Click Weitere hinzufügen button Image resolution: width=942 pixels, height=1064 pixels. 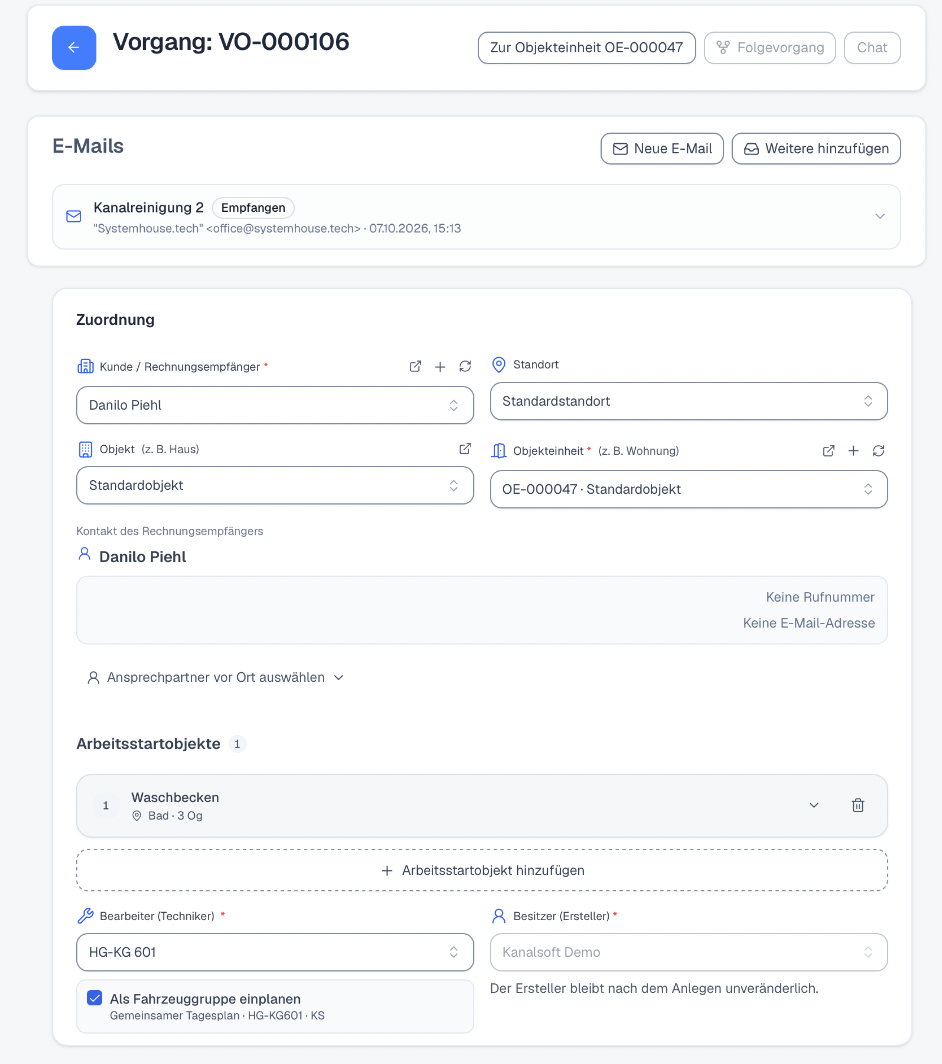[816, 149]
